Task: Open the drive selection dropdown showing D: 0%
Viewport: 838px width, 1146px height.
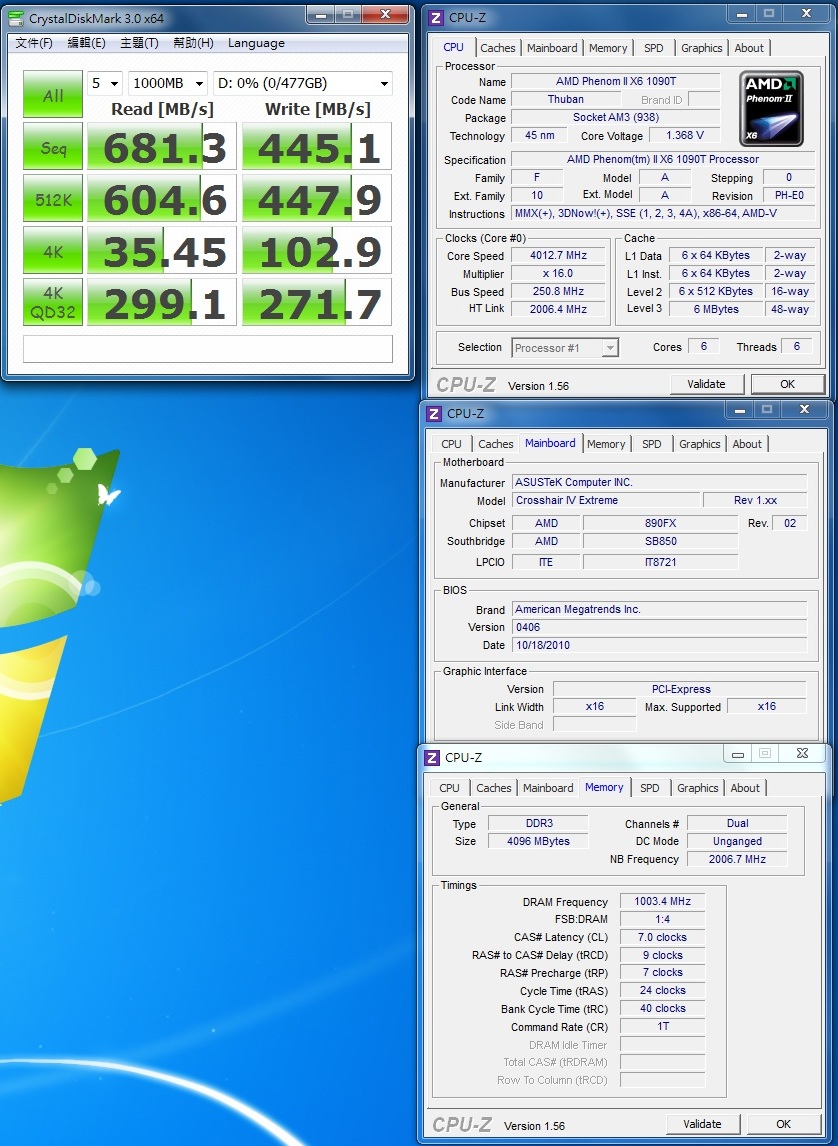Action: pos(302,84)
